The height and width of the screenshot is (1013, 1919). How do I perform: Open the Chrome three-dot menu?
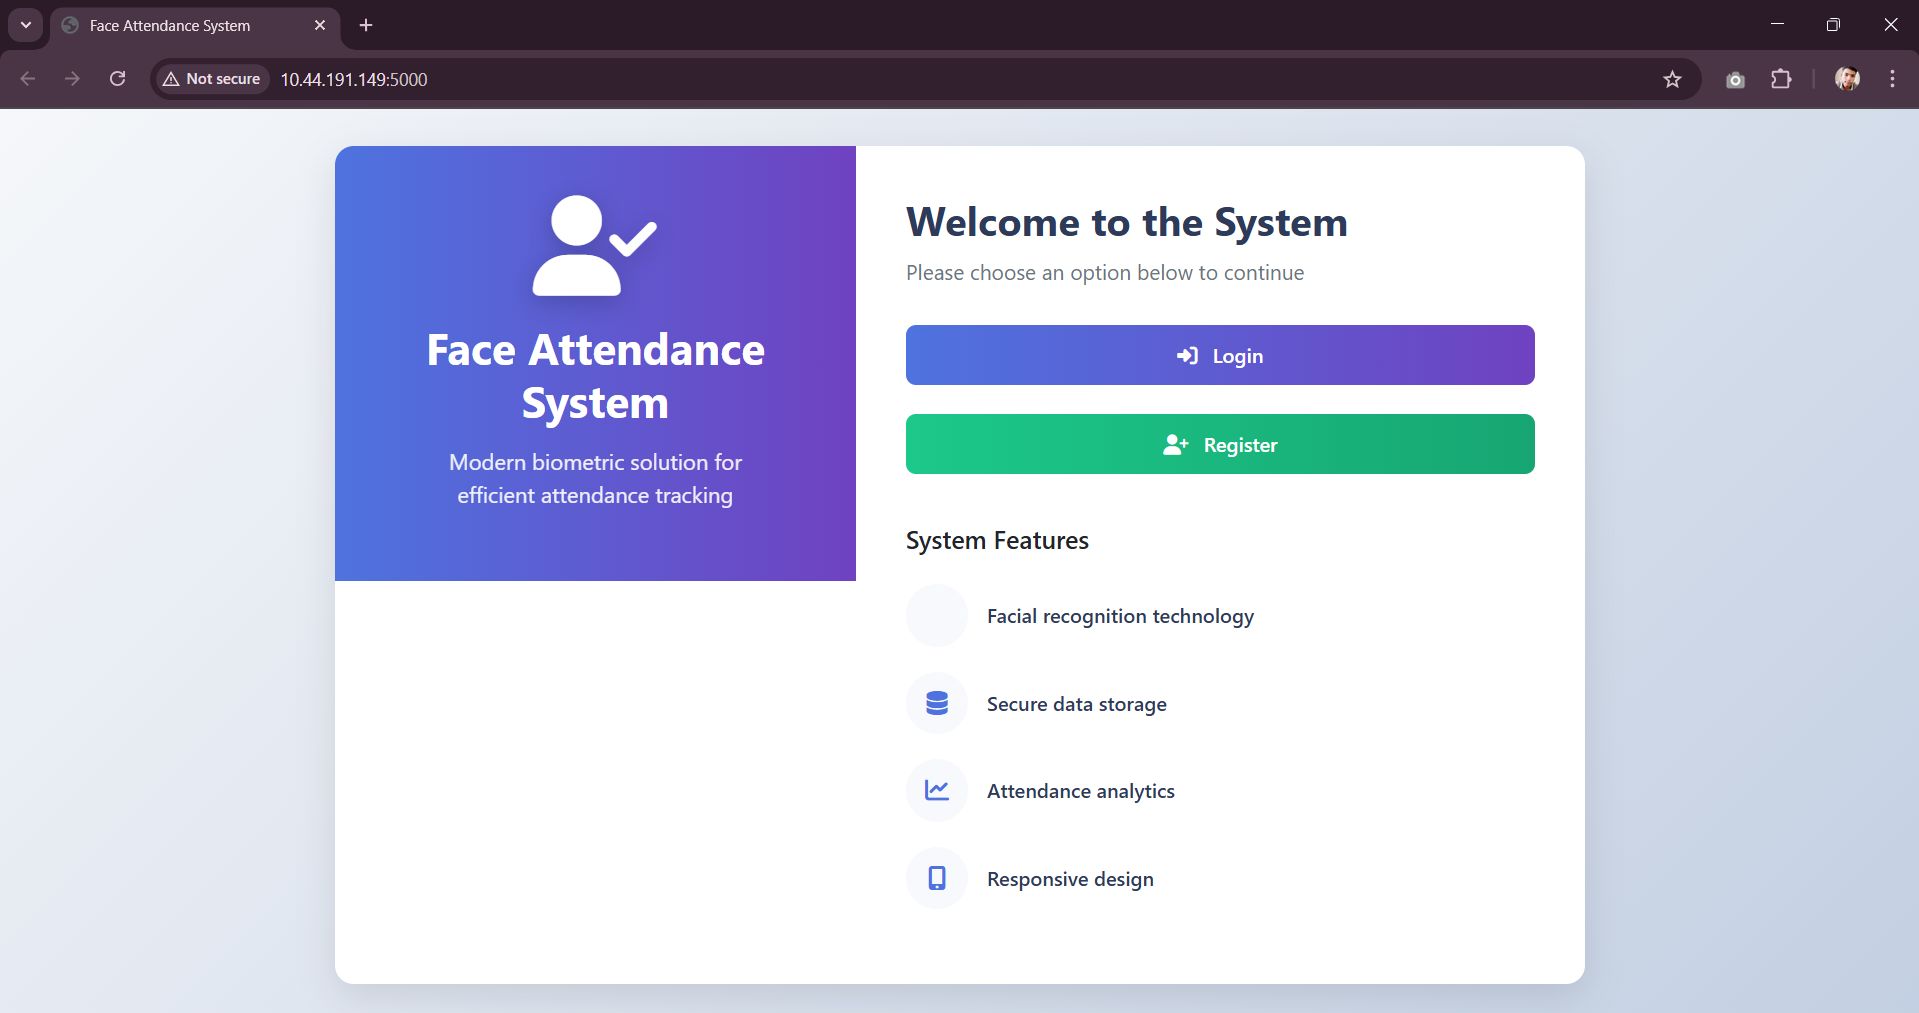pos(1892,79)
